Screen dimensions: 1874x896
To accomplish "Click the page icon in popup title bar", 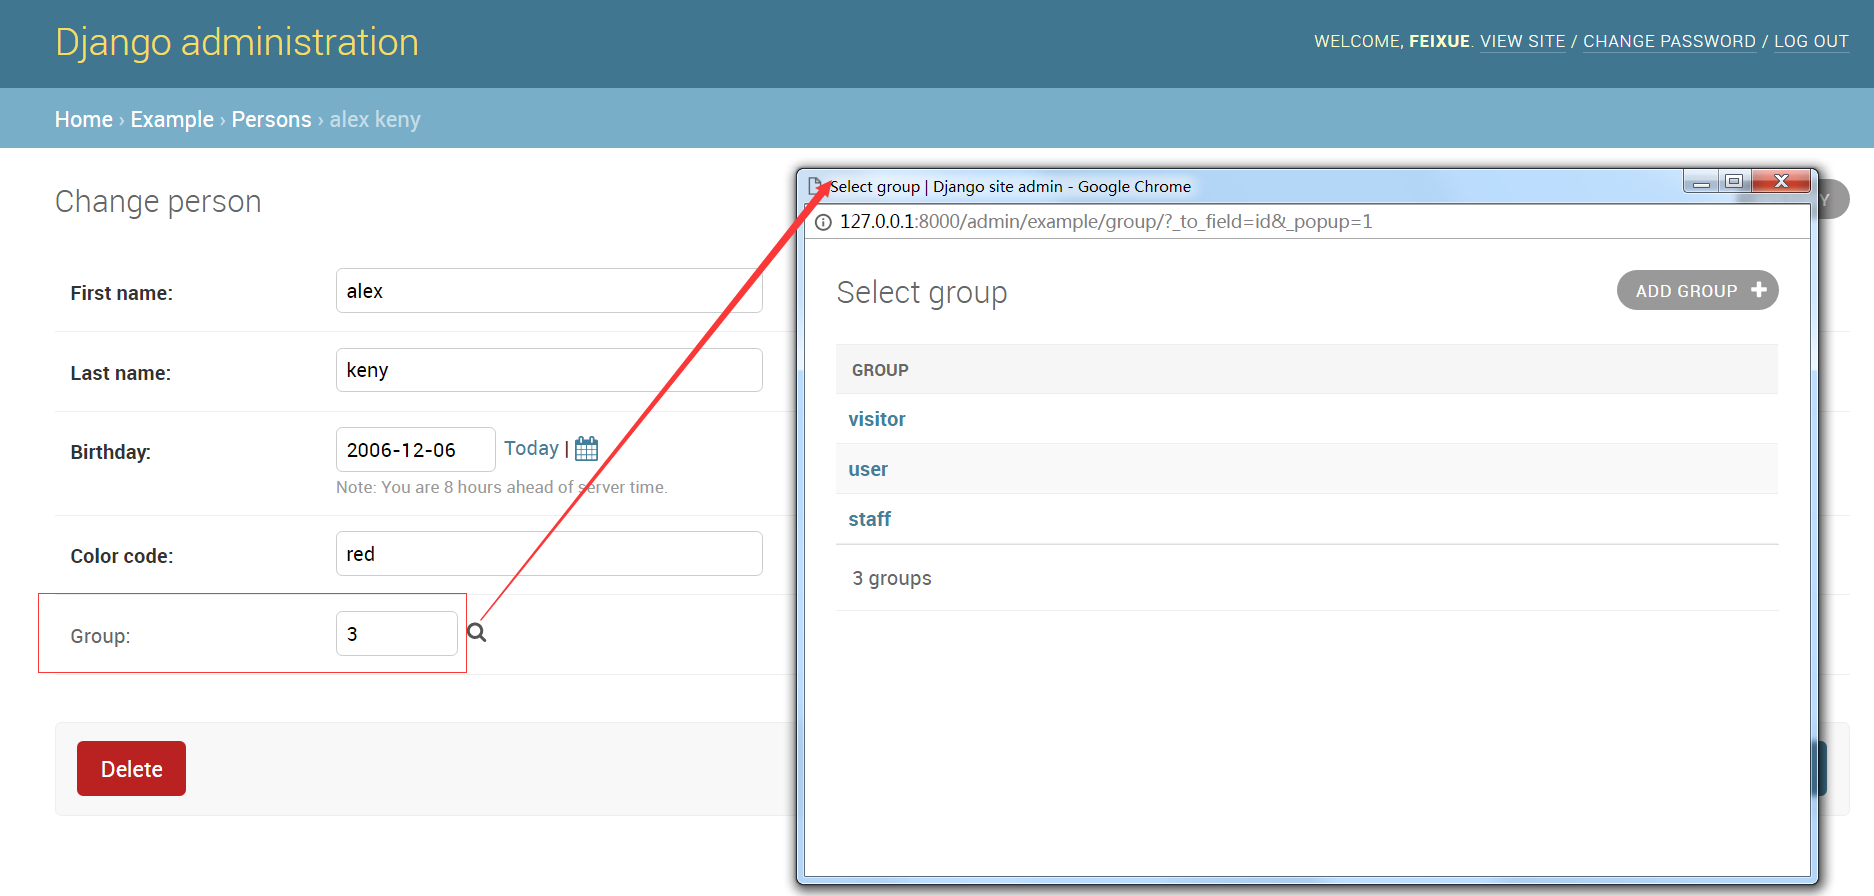I will [816, 186].
